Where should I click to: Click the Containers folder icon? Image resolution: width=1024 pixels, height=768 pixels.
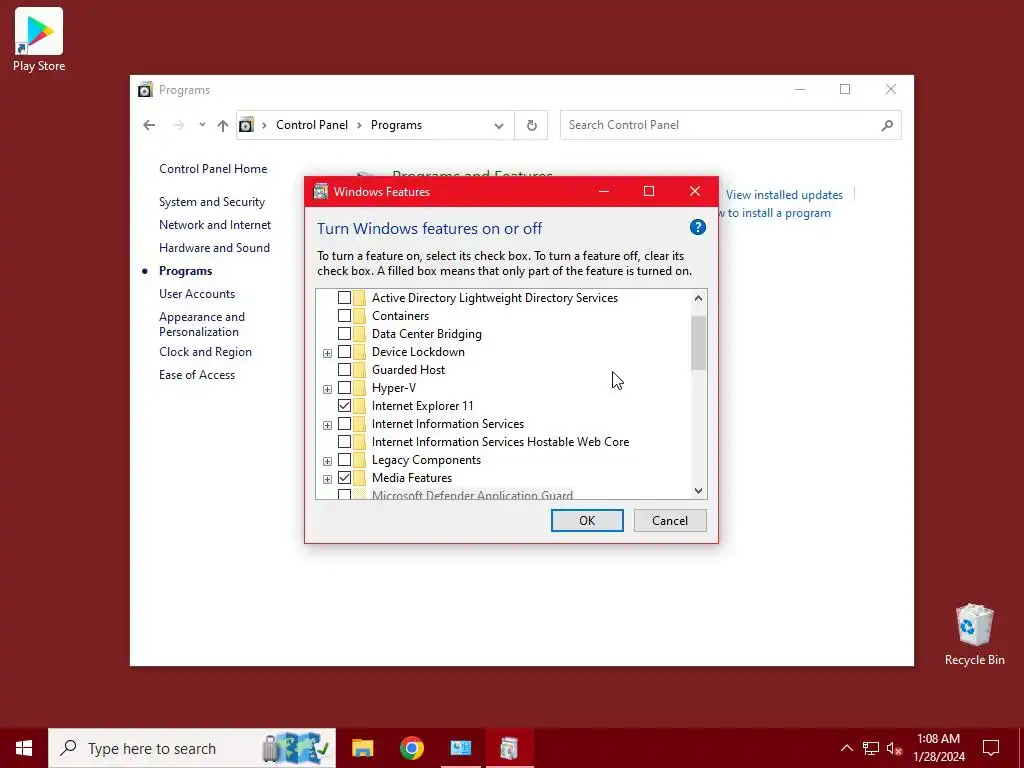pyautogui.click(x=359, y=315)
